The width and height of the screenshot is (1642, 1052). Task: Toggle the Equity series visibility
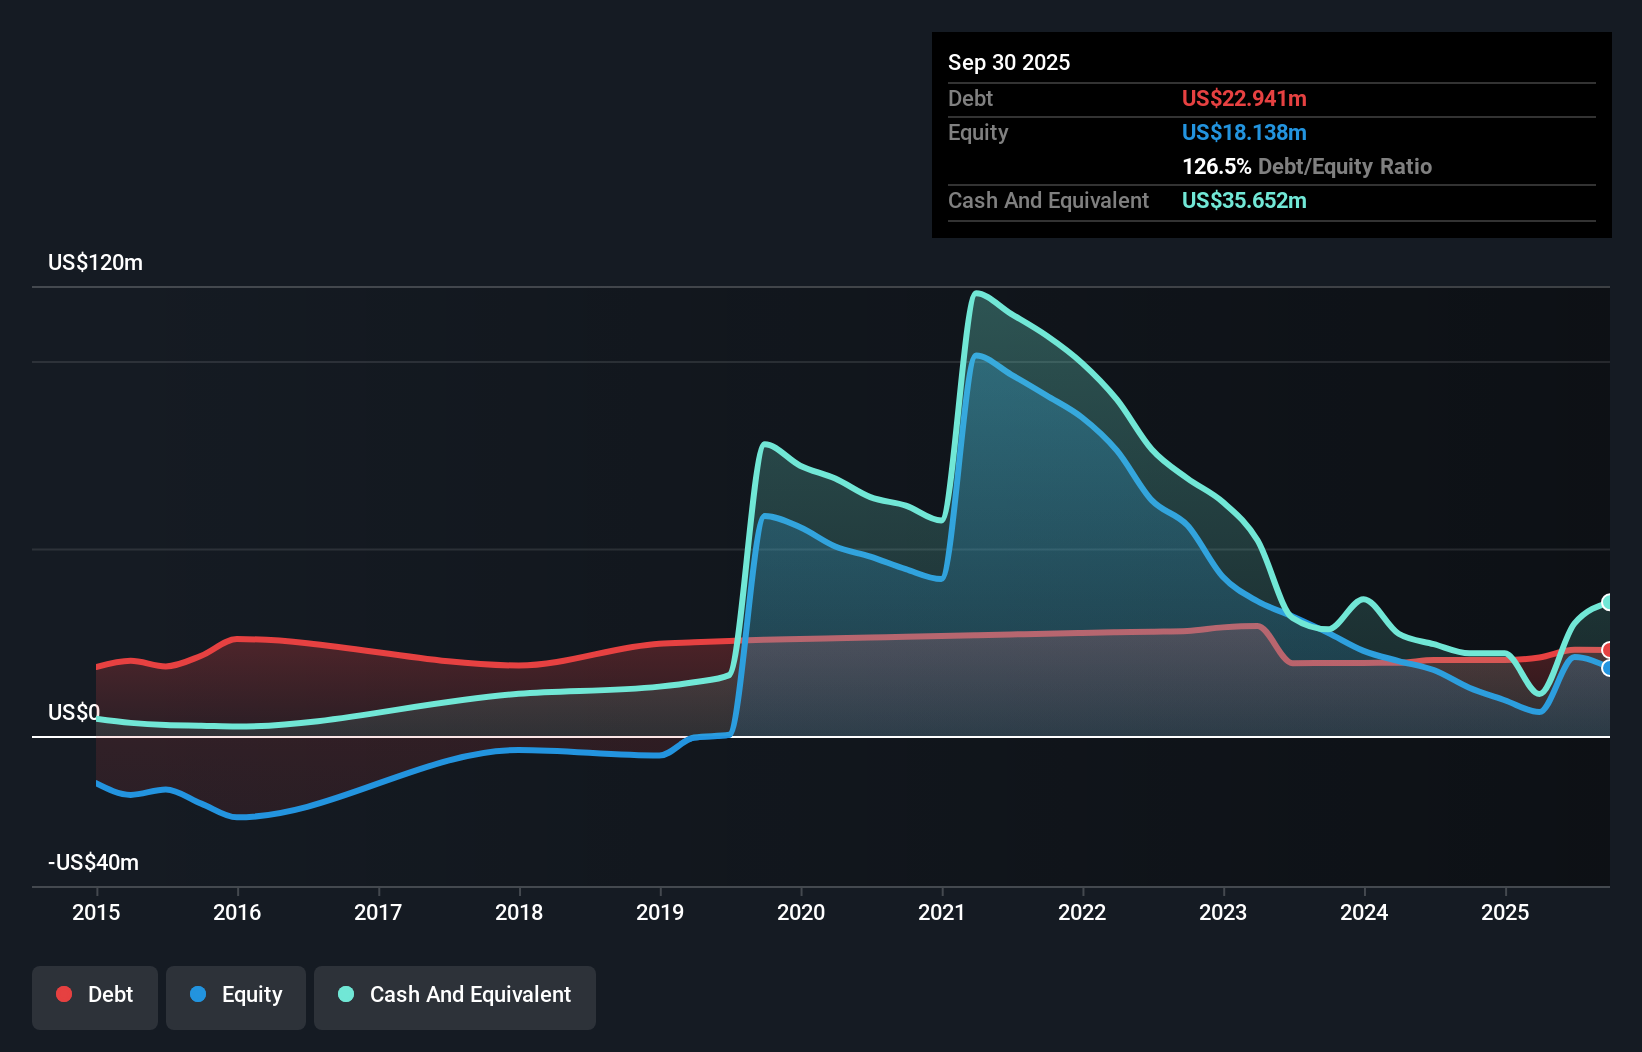point(236,995)
